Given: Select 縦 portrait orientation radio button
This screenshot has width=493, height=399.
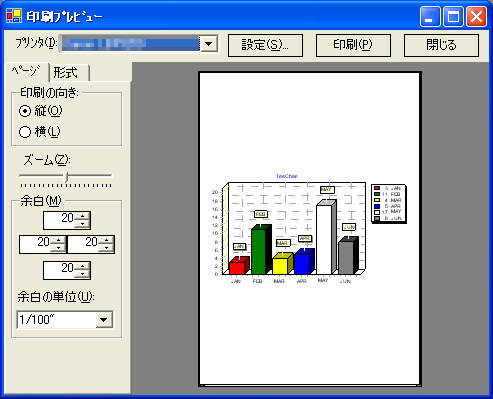Looking at the screenshot, I should tap(25, 111).
